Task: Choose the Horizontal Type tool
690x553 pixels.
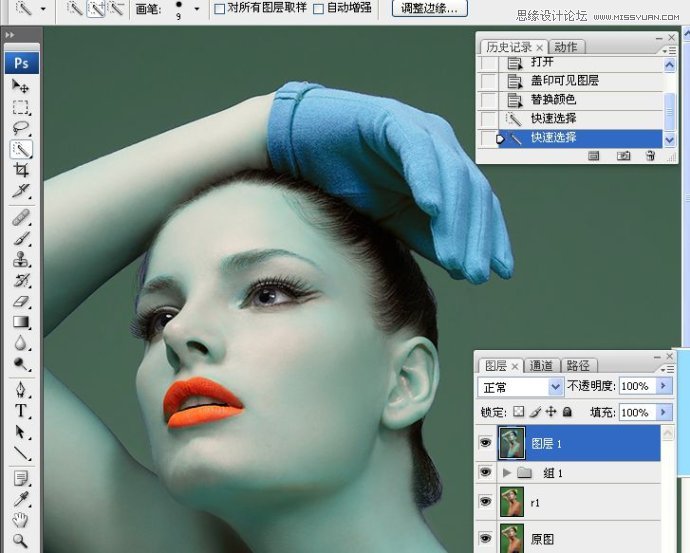Action: point(21,411)
